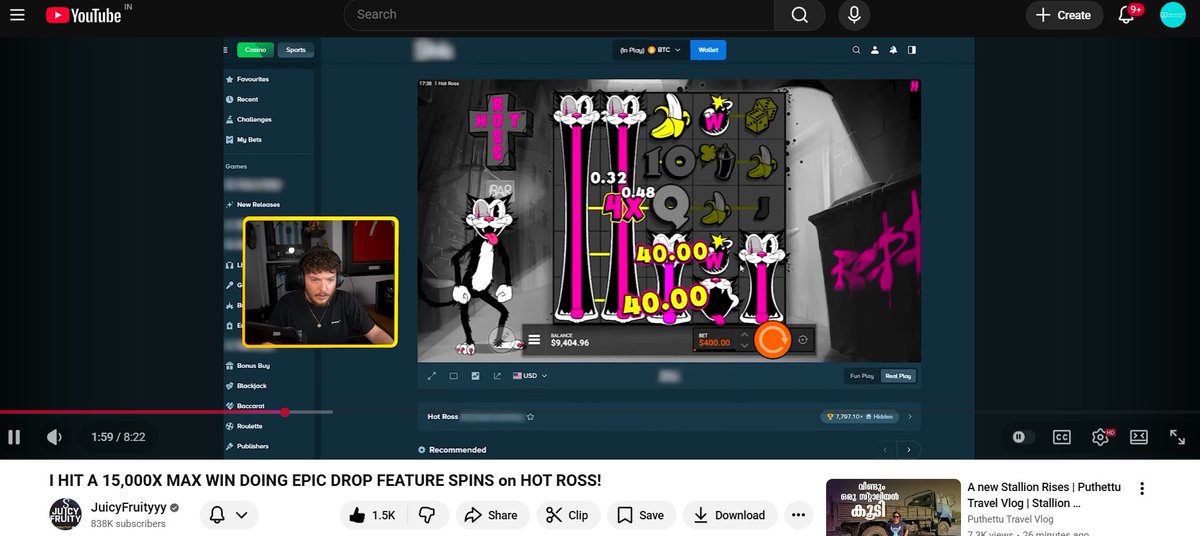Select Fun Play mode toggle
This screenshot has height=536, width=1200.
(x=861, y=376)
